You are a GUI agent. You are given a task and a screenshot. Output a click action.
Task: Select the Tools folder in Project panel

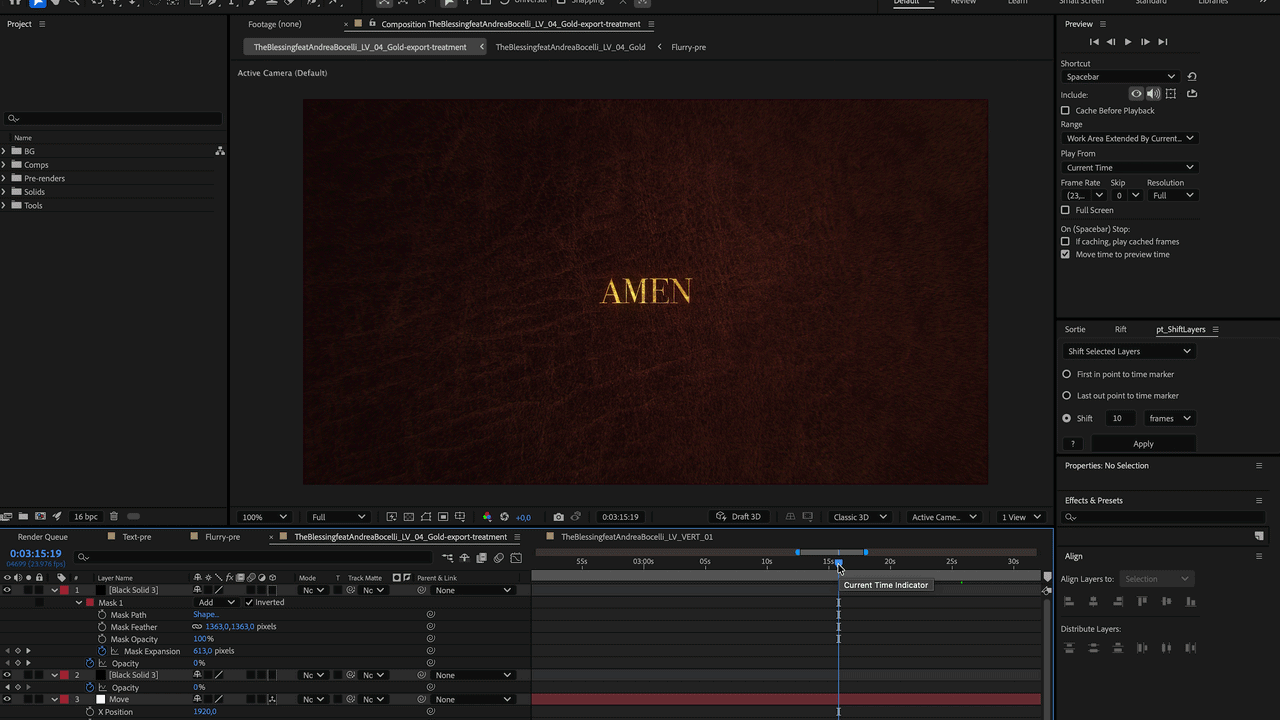(33, 206)
